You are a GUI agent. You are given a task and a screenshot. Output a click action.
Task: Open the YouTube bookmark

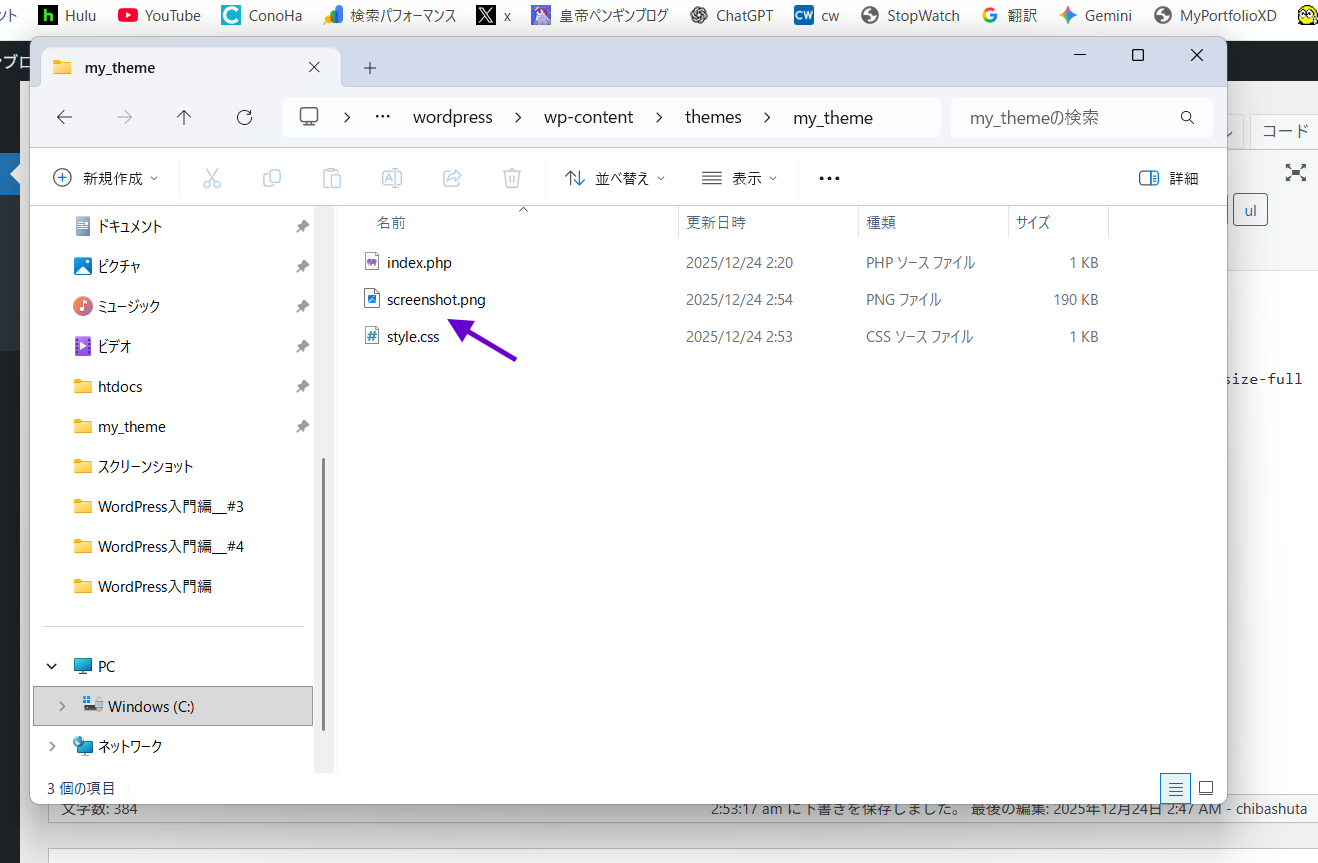159,15
